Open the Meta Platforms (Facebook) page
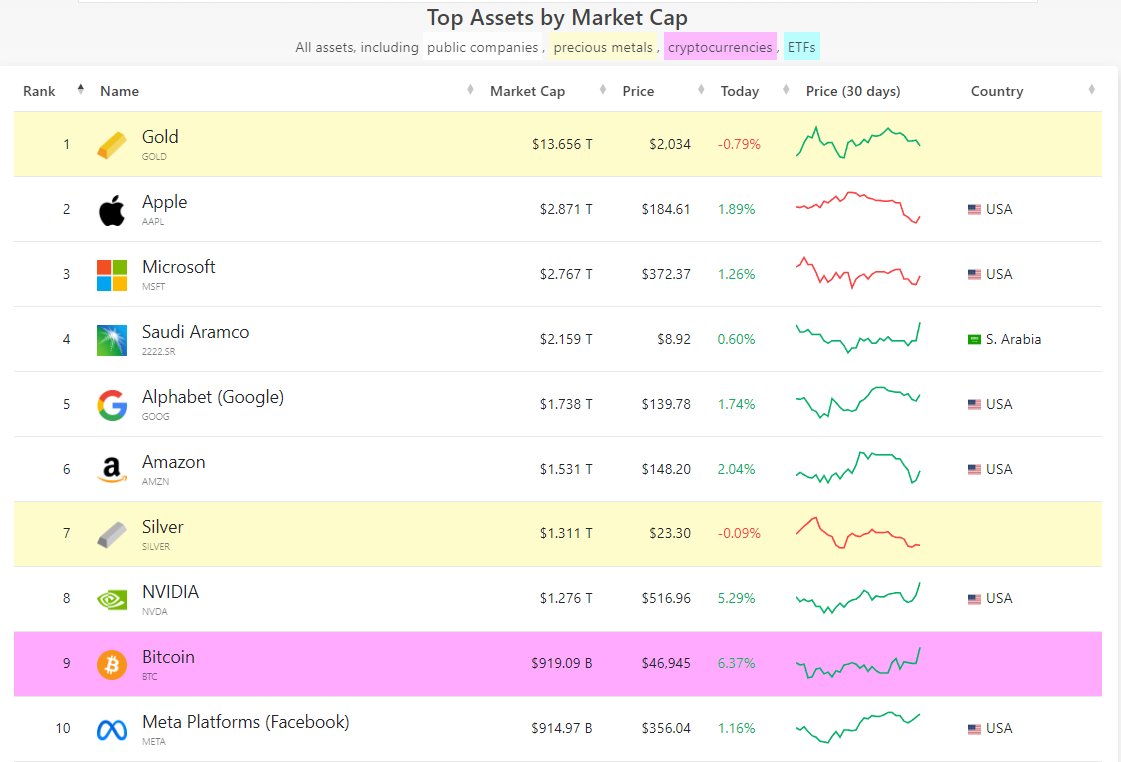Image resolution: width=1121 pixels, height=762 pixels. 246,722
